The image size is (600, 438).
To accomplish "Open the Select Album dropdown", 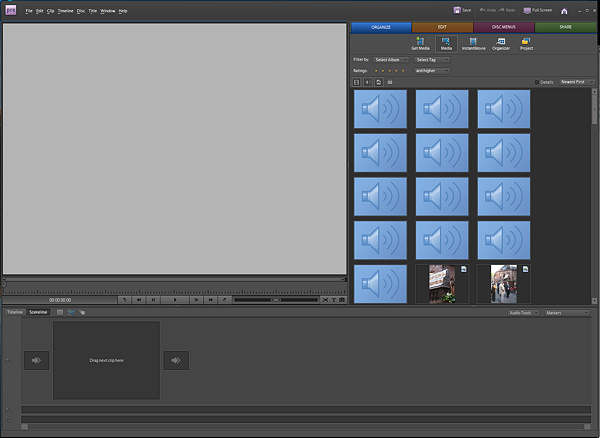I will [391, 60].
